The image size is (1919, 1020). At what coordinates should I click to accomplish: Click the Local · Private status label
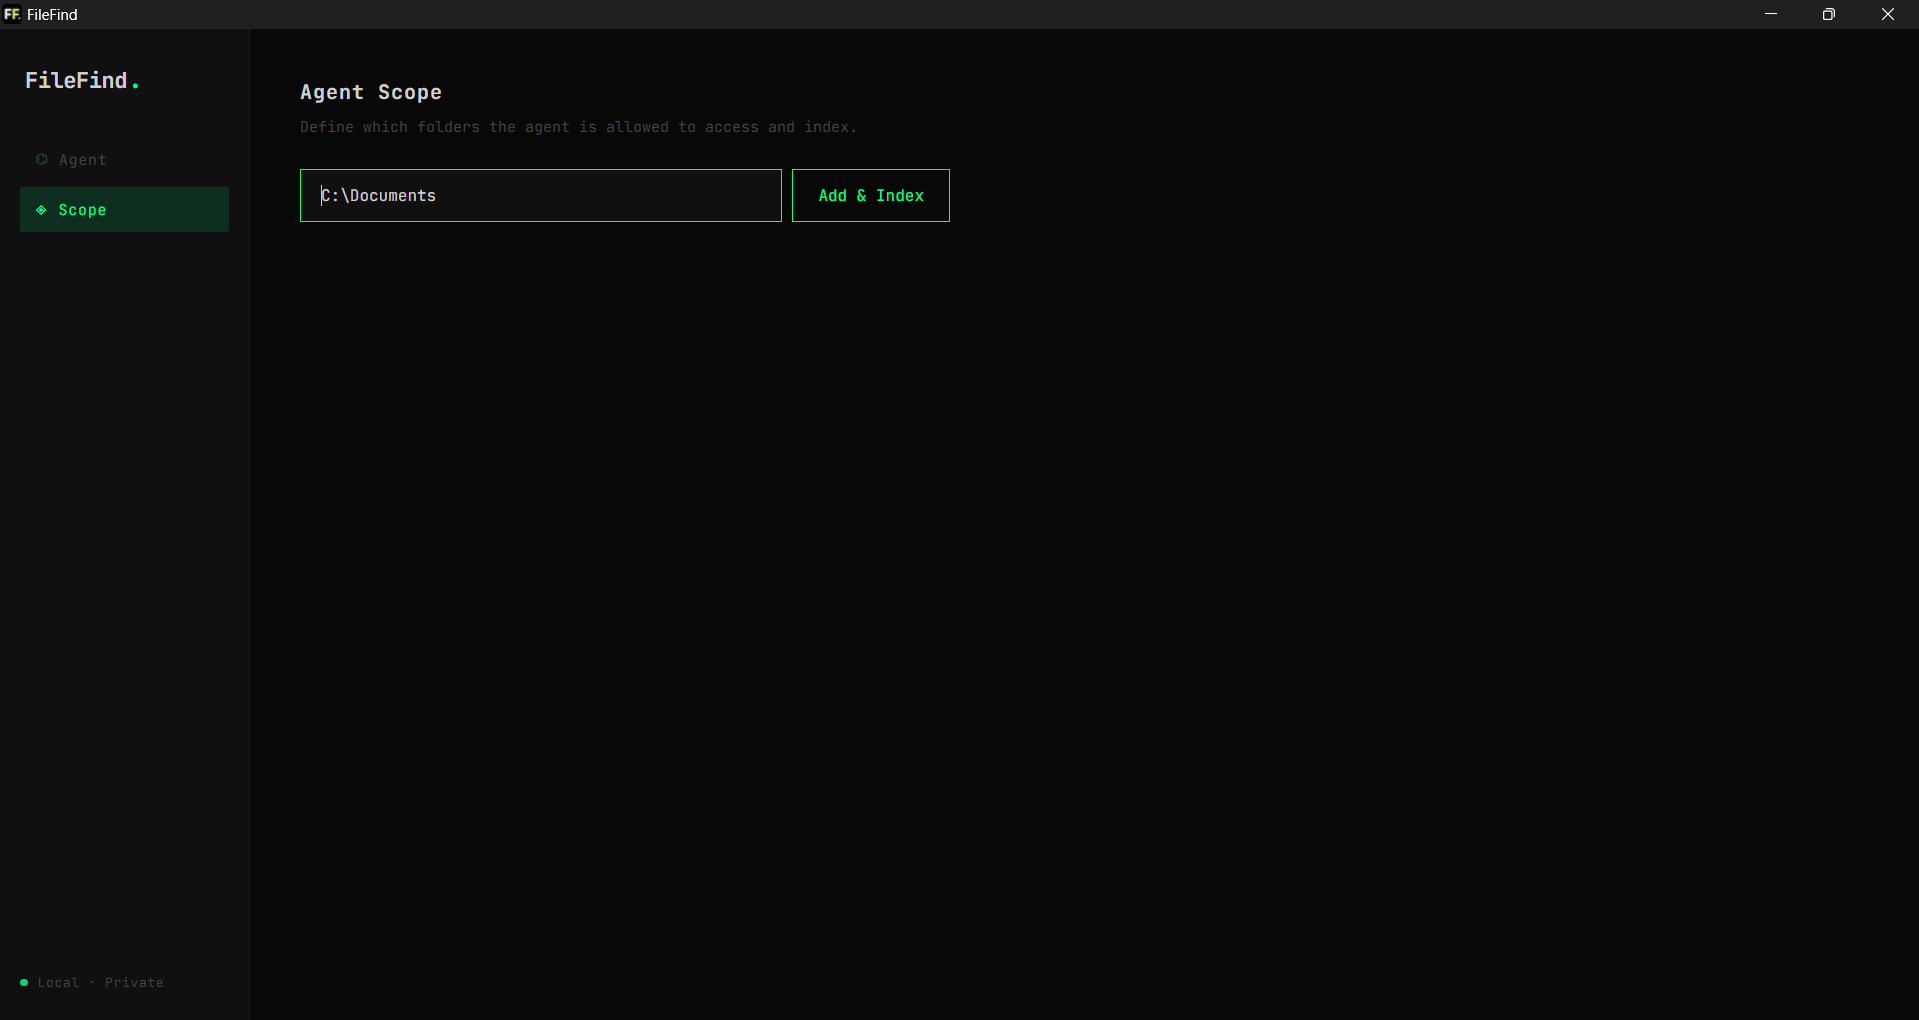pos(98,983)
